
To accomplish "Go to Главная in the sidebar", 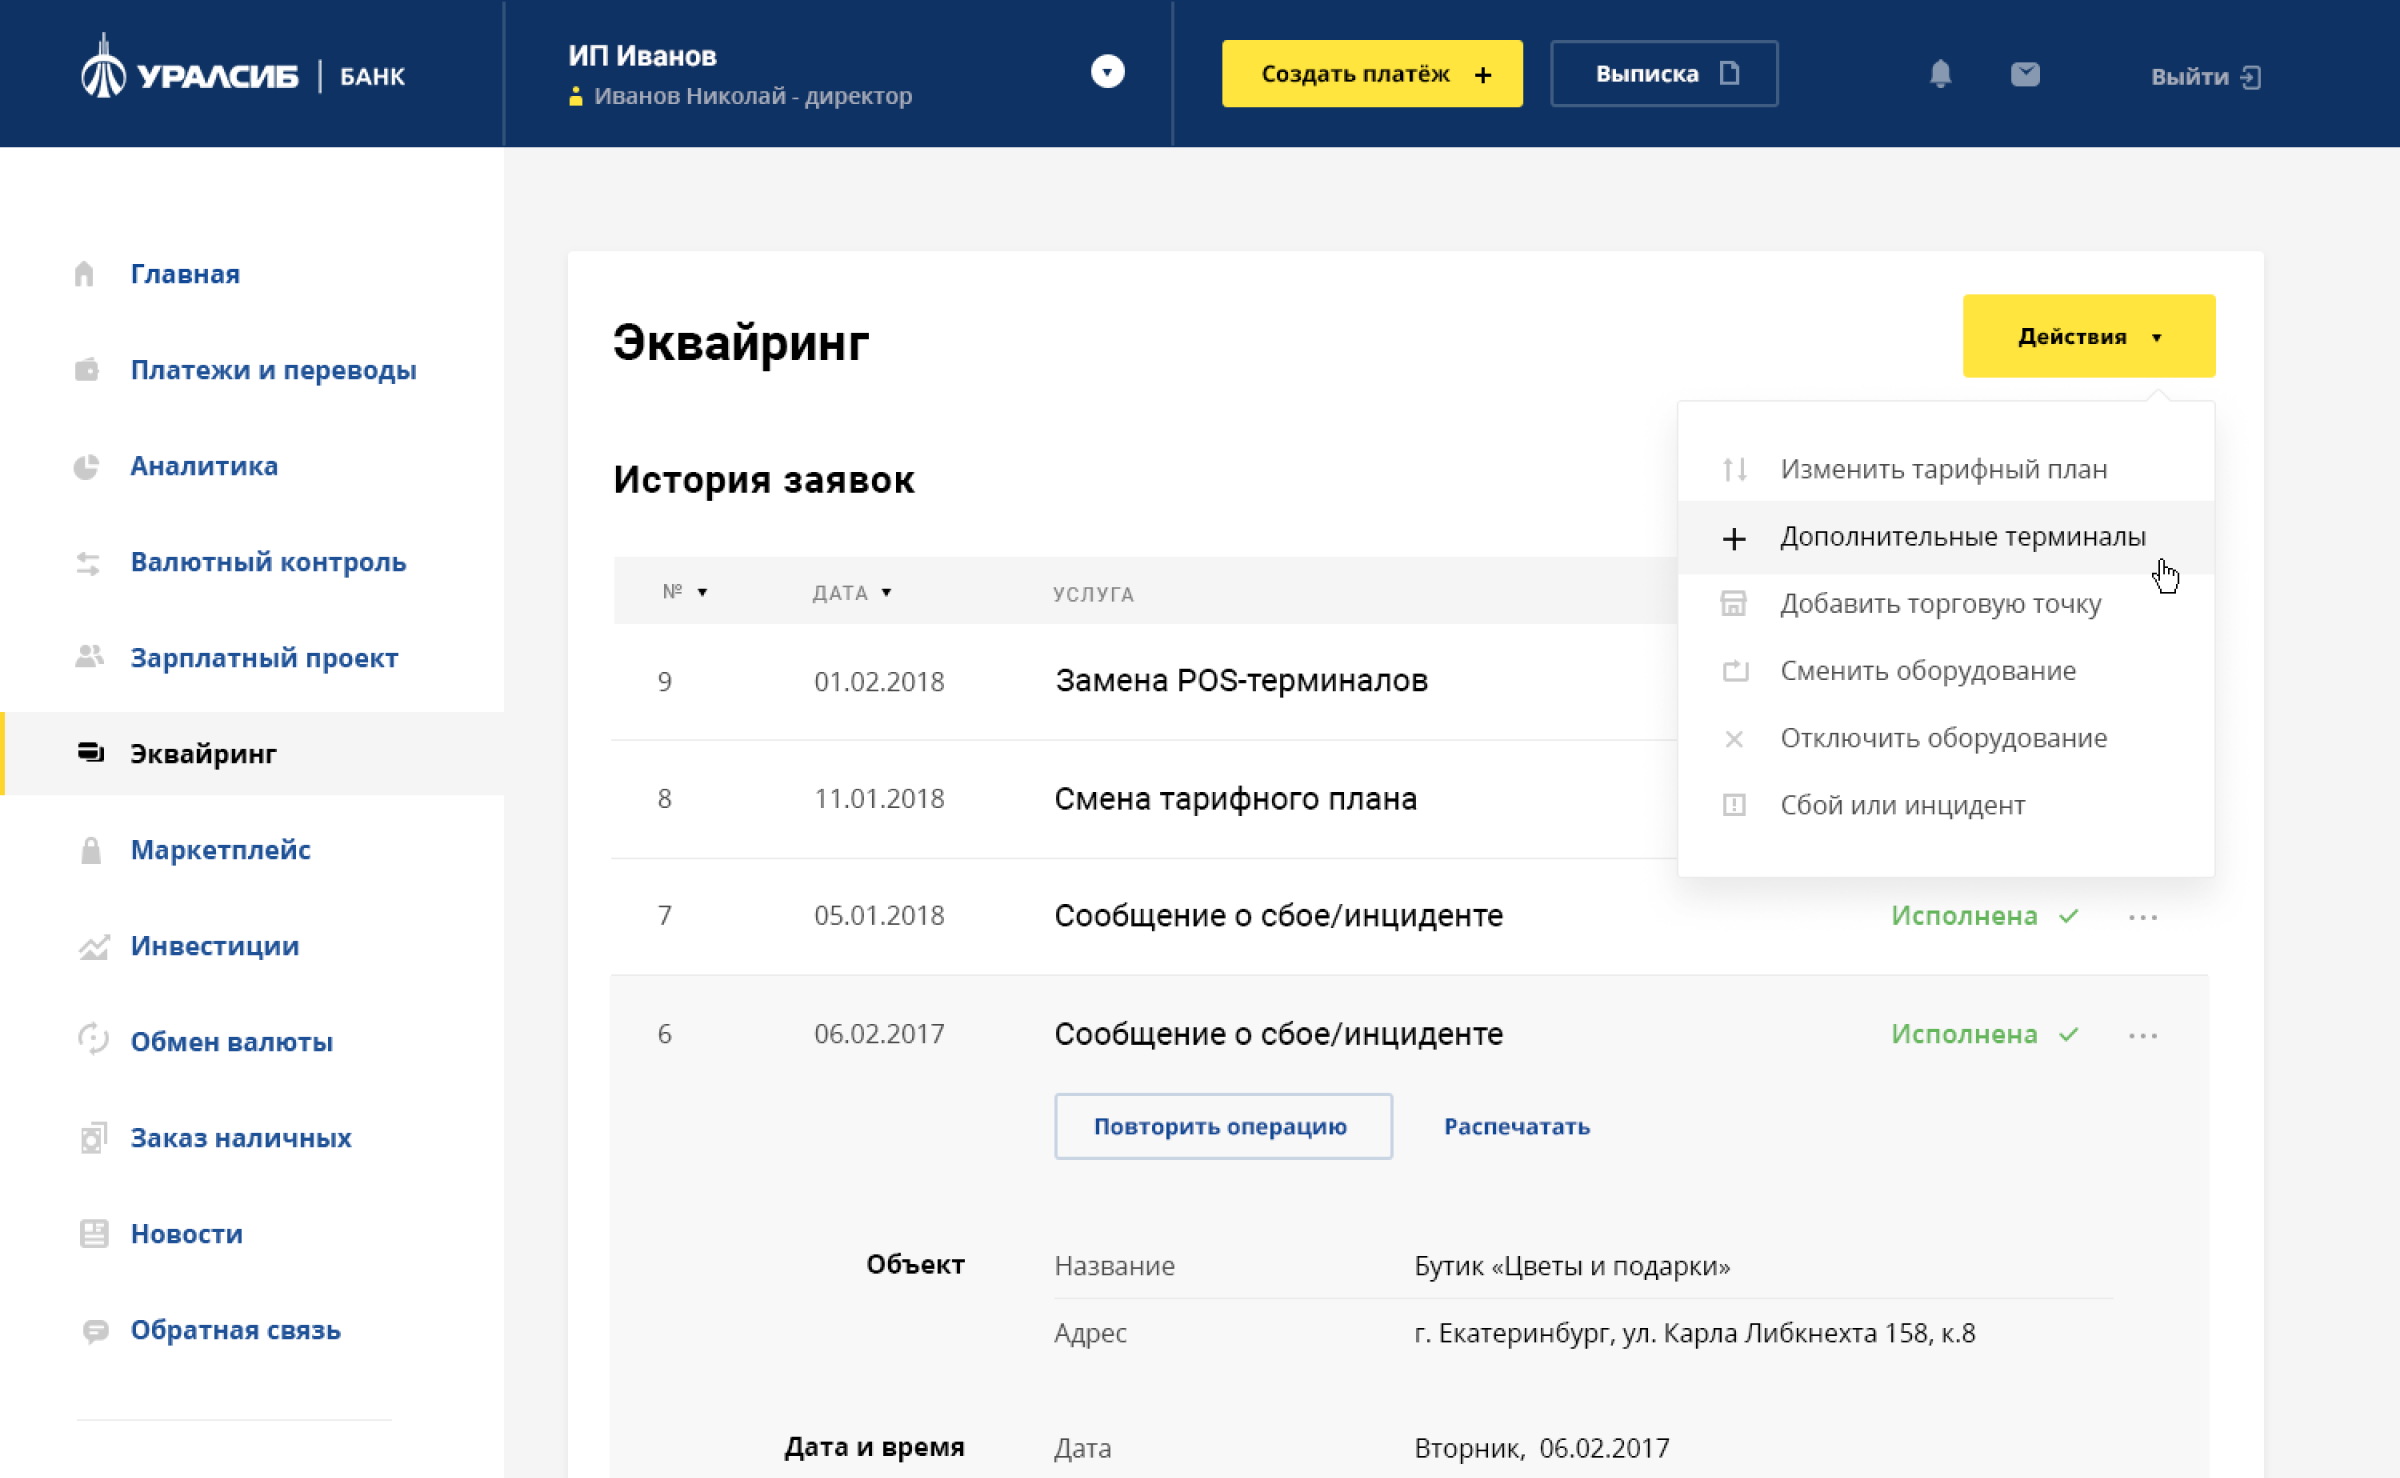I will click(185, 274).
